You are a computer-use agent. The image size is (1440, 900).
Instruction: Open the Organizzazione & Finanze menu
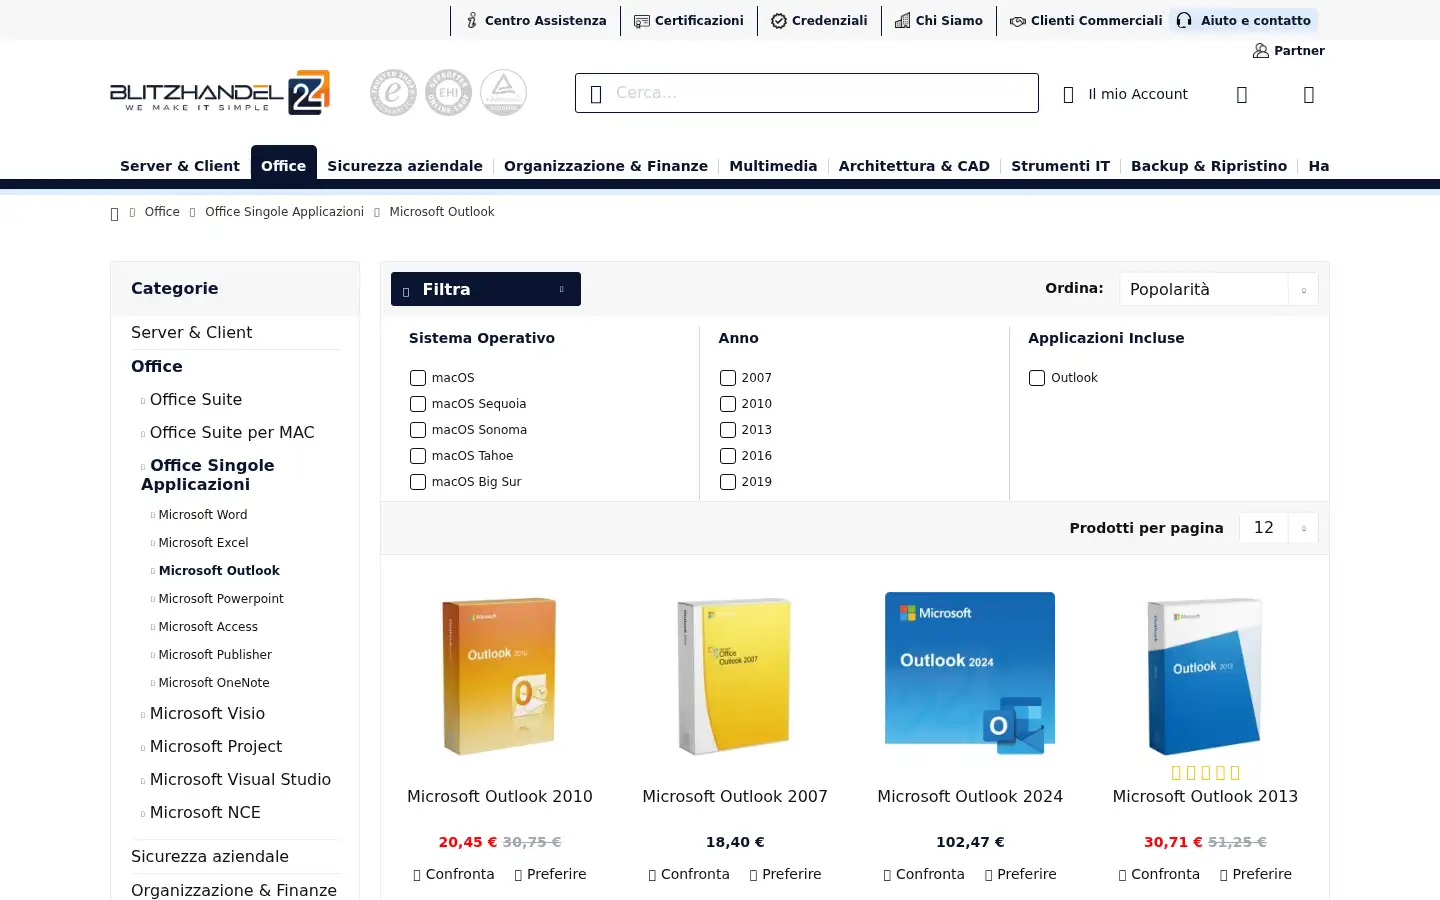[606, 166]
